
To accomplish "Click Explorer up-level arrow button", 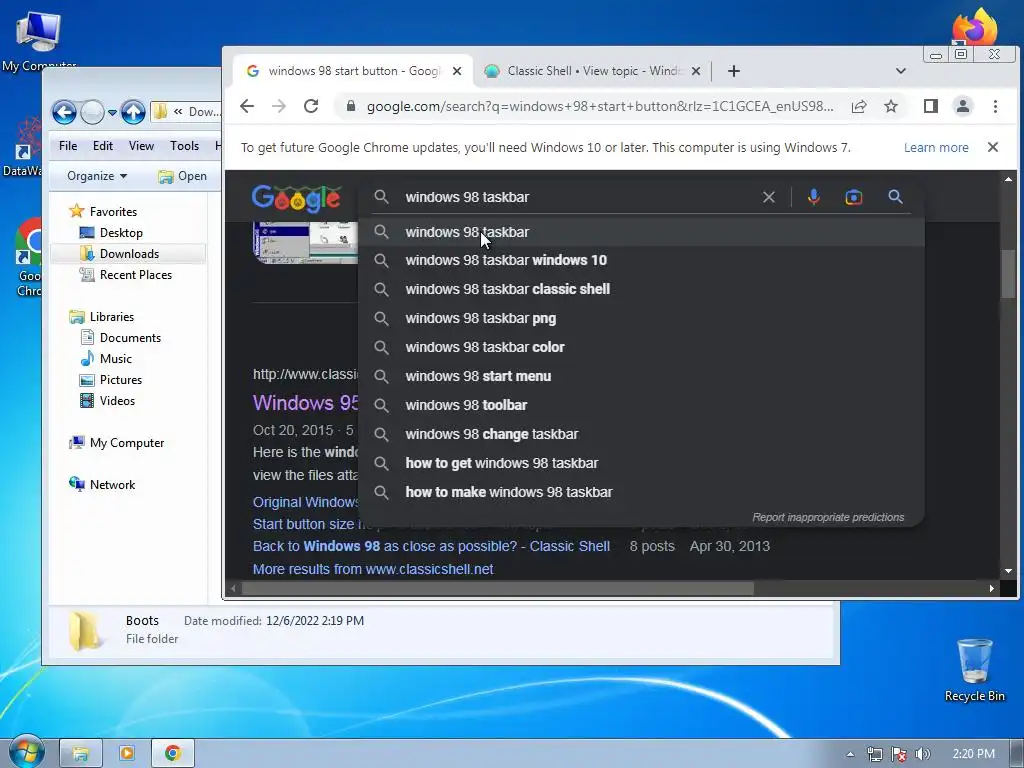I will [133, 112].
